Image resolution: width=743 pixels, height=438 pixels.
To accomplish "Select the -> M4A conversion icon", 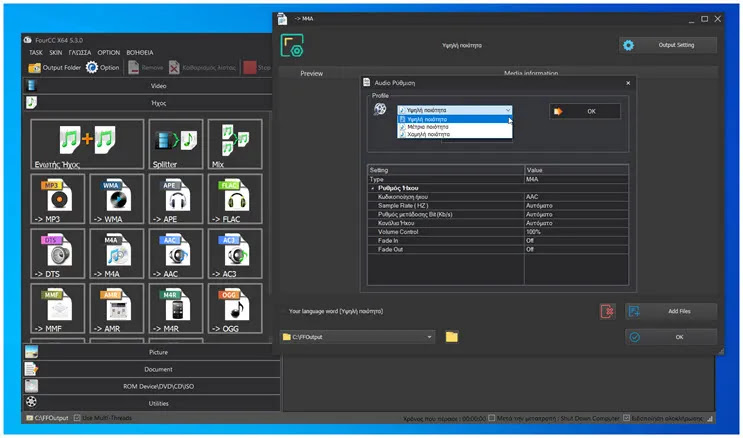I will pyautogui.click(x=117, y=254).
